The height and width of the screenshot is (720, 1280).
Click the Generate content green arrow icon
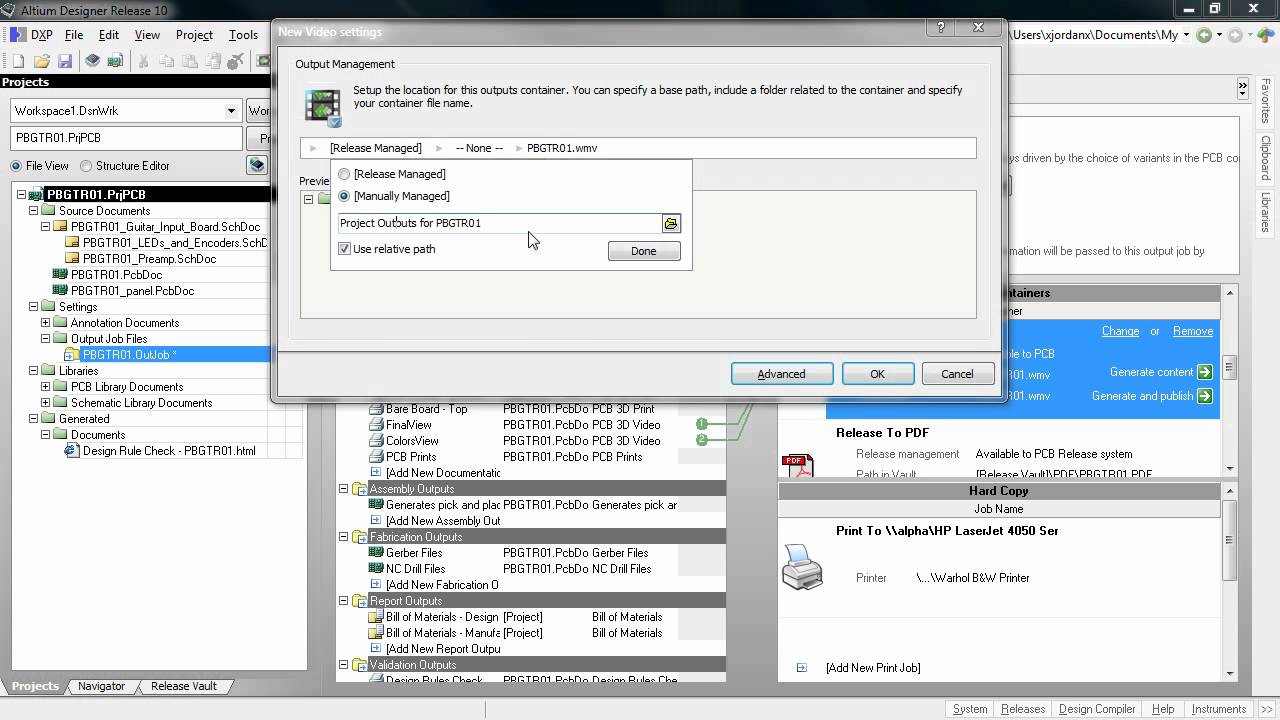1205,372
